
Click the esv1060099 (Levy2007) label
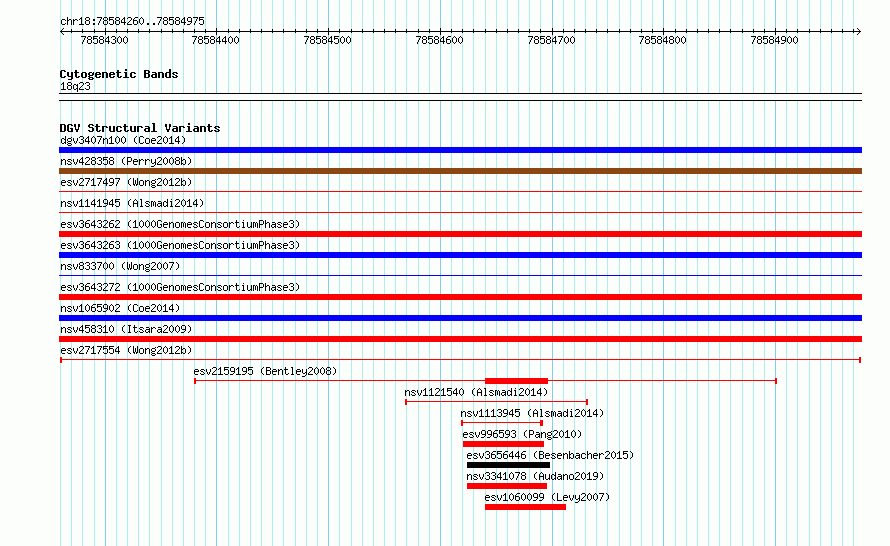547,497
